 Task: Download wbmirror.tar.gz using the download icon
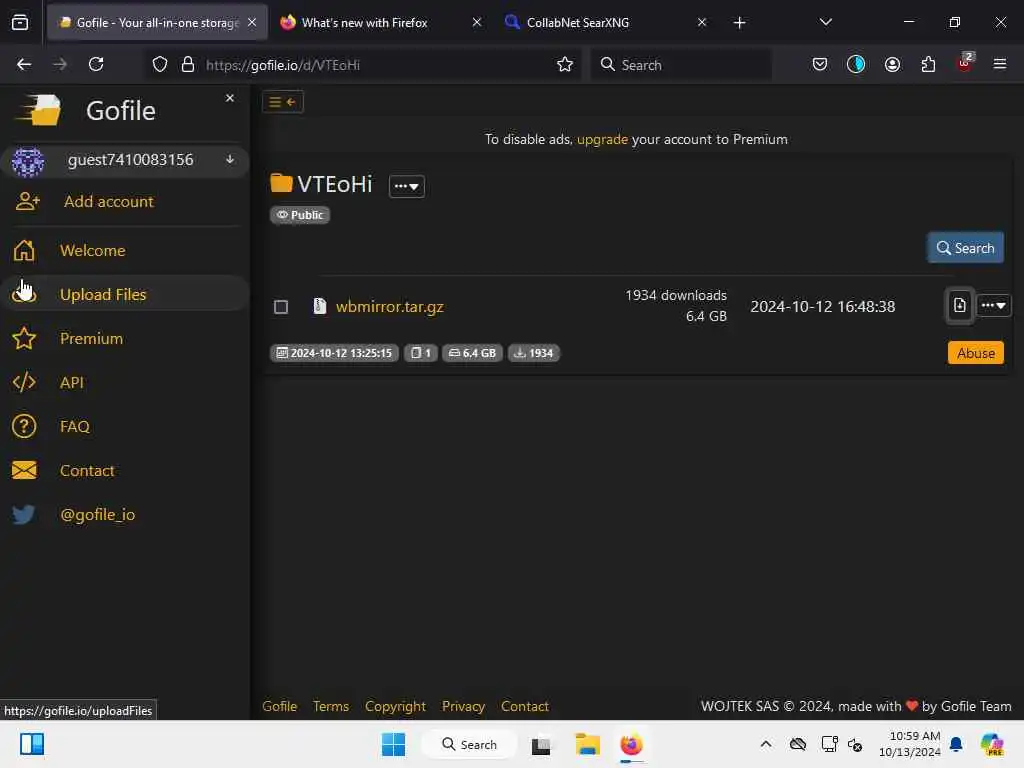959,305
